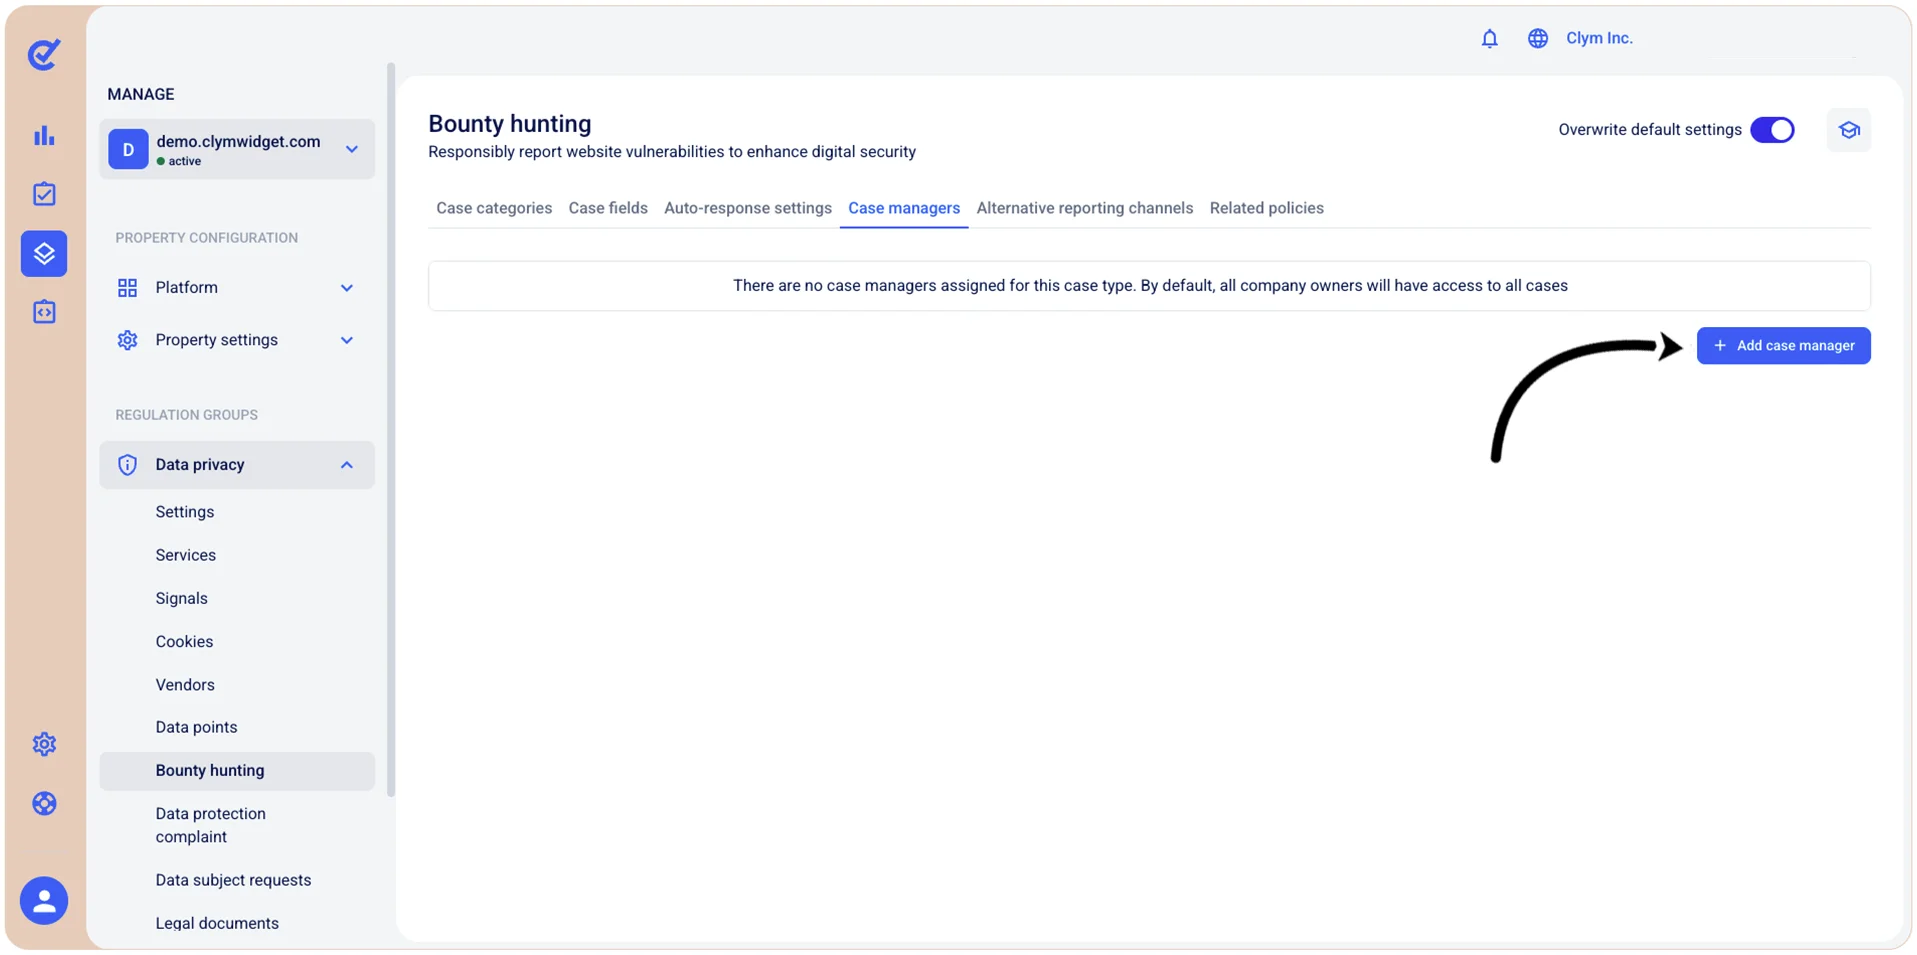1917x955 pixels.
Task: Open the code embed icon in sidebar
Action: coord(44,312)
